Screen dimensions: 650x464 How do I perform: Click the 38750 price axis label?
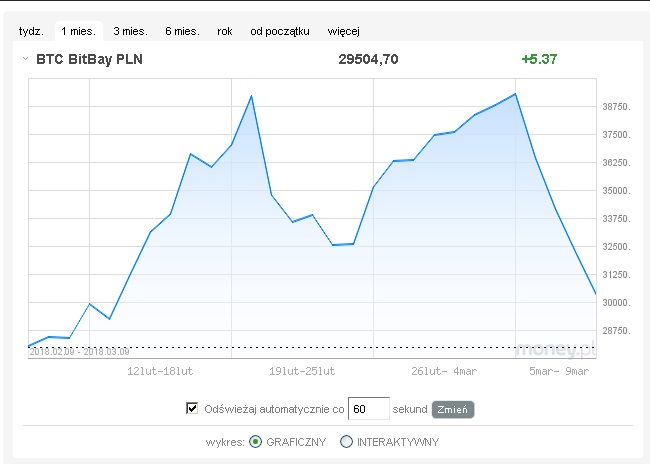click(616, 107)
